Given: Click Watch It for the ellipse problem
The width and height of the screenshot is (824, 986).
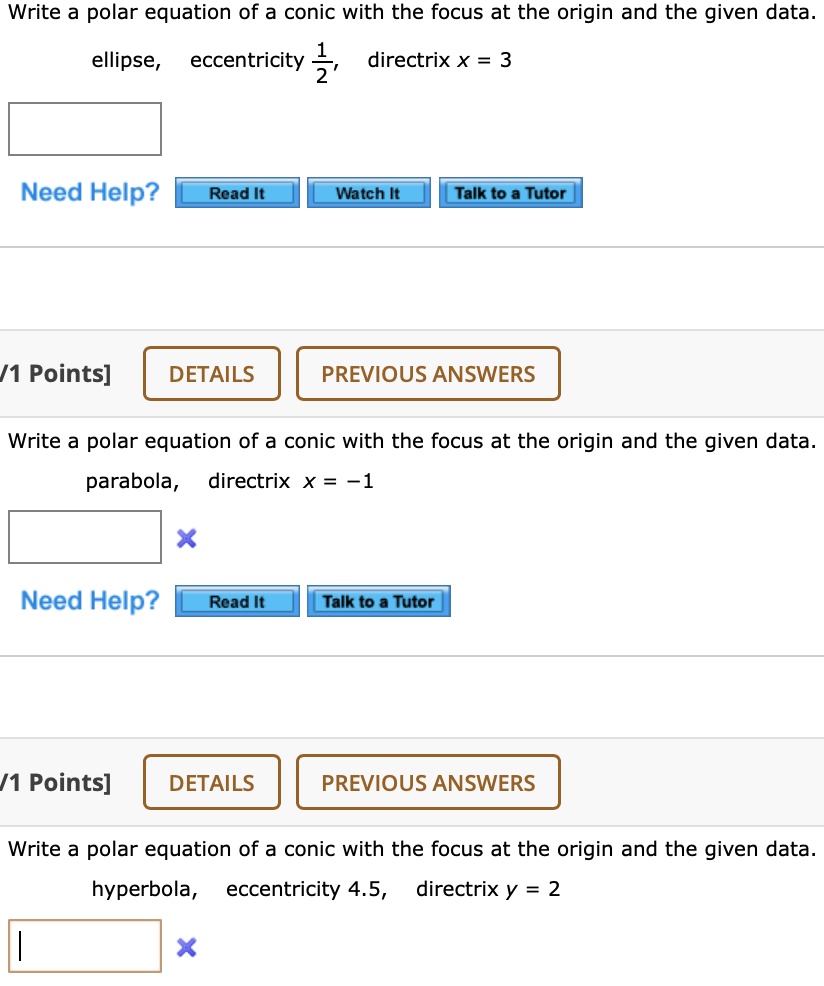Looking at the screenshot, I should coord(368,192).
